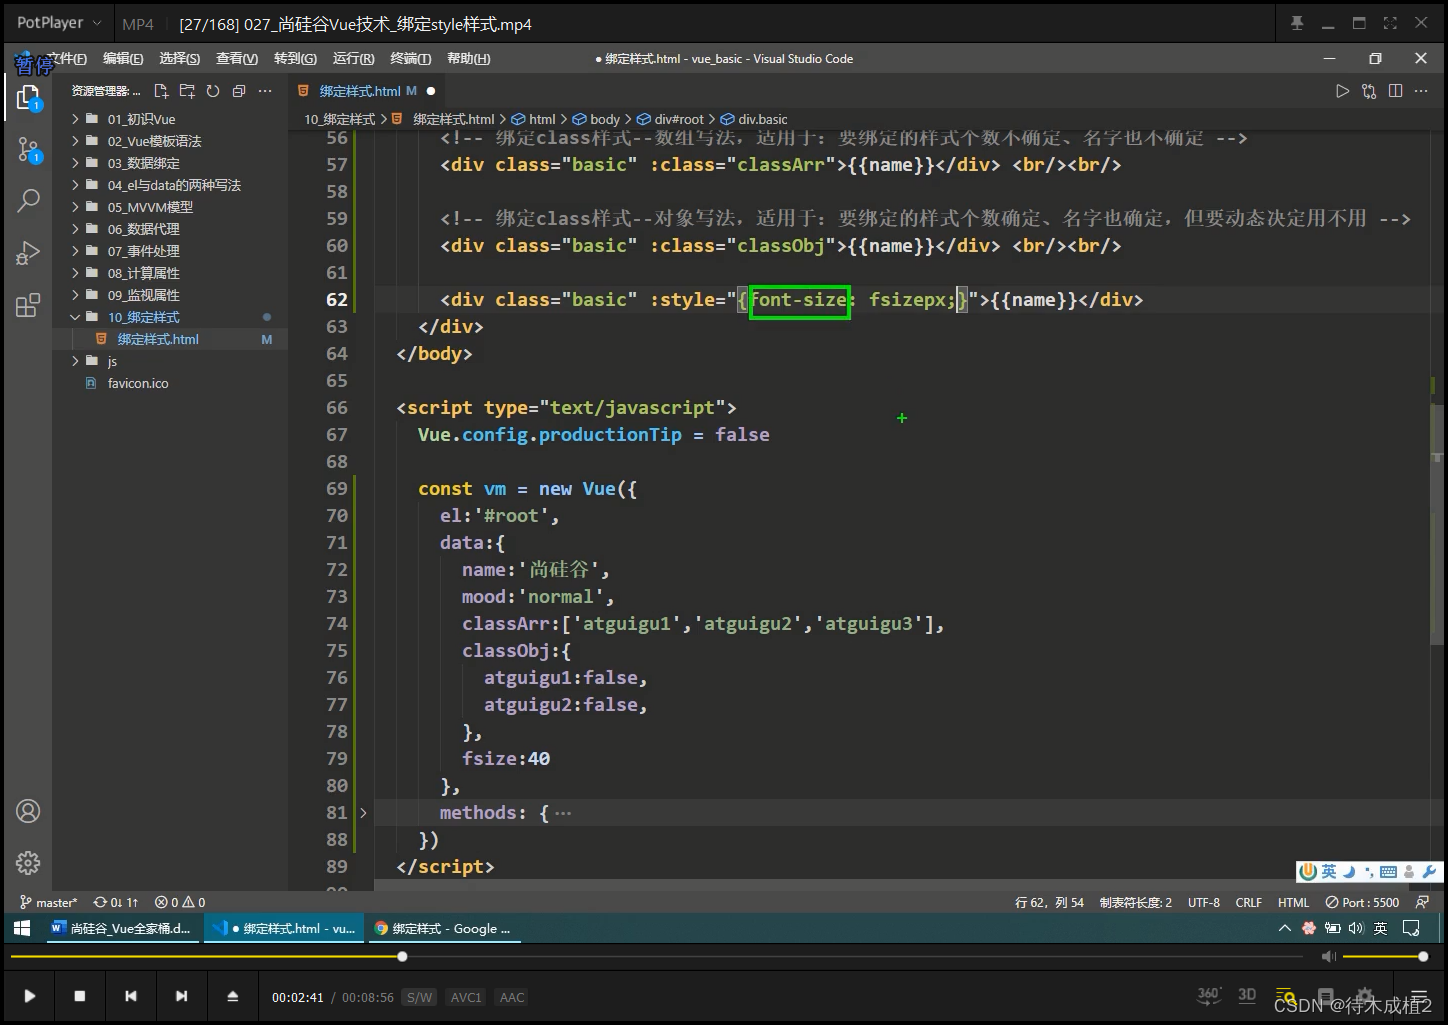Open Source Control view in activity bar
This screenshot has height=1025, width=1448.
pyautogui.click(x=28, y=150)
